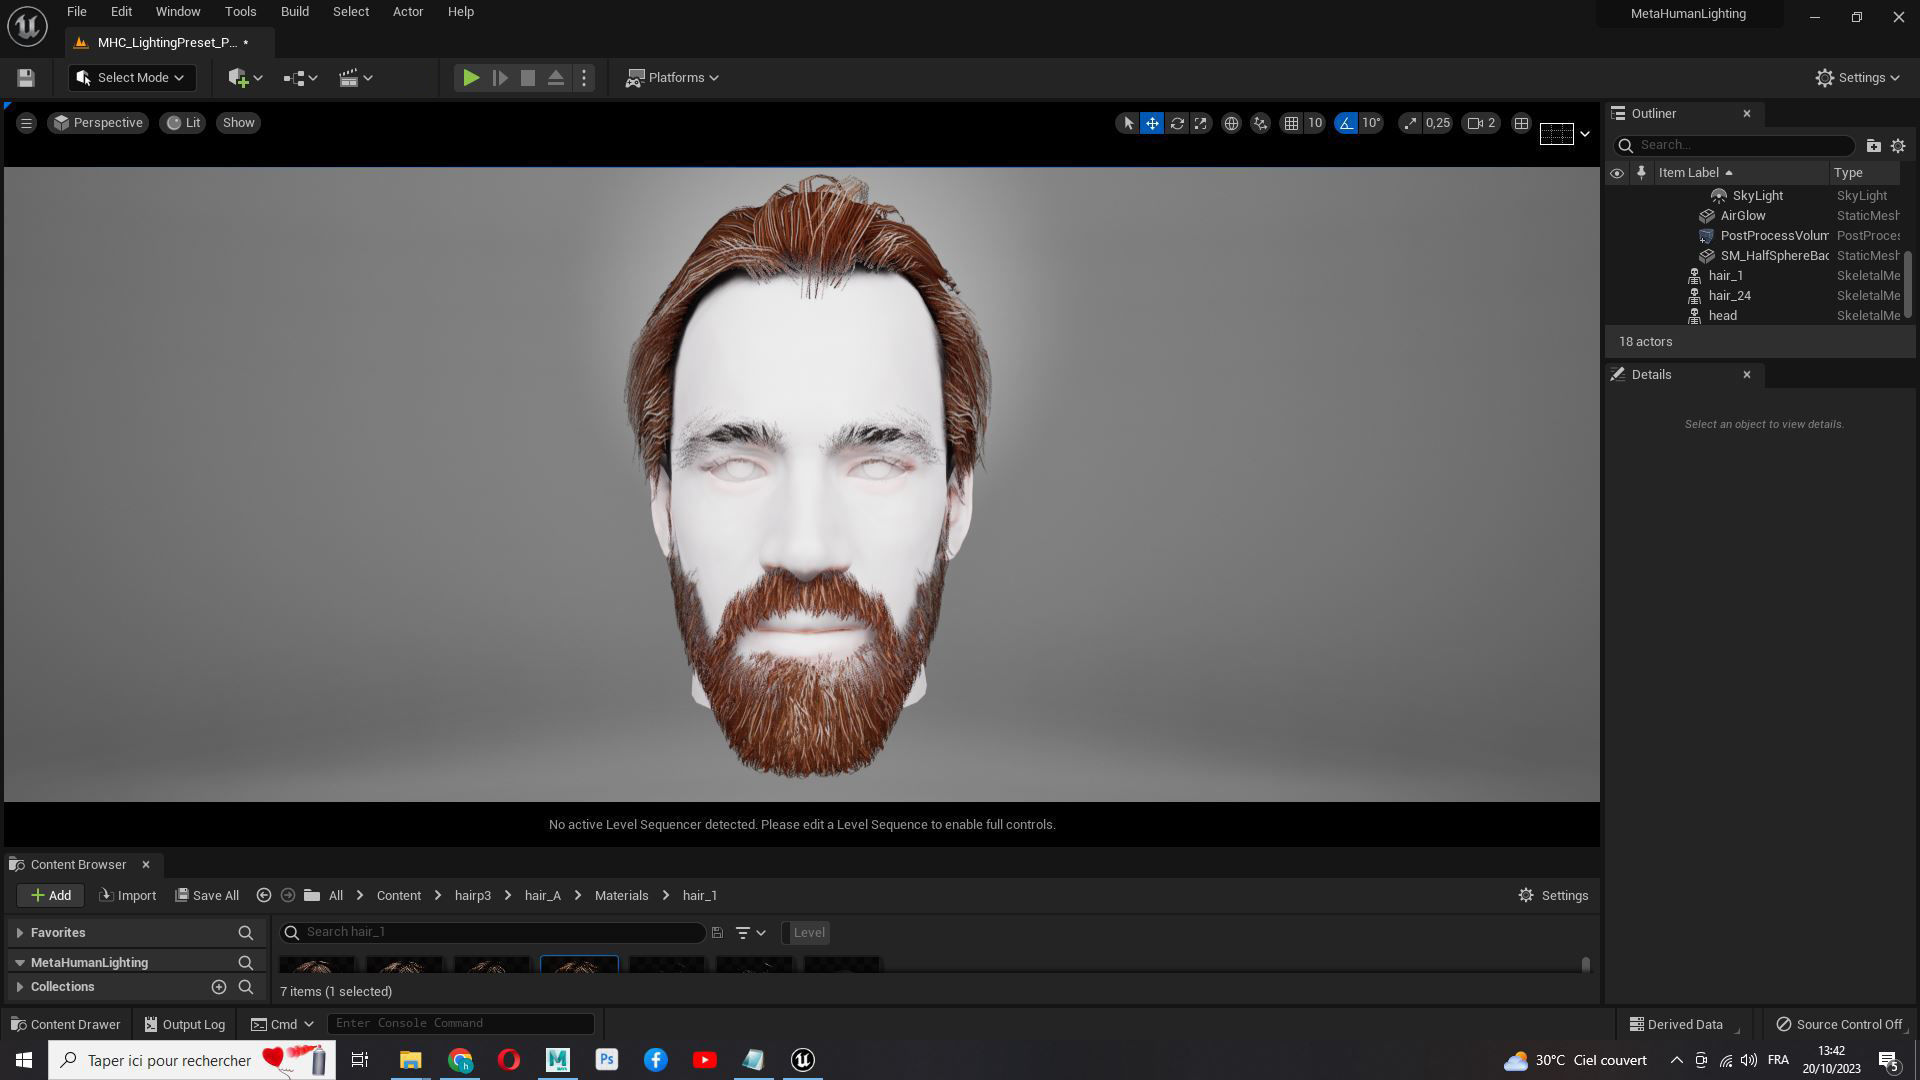Toggle scale snapping icon

[x=1410, y=123]
